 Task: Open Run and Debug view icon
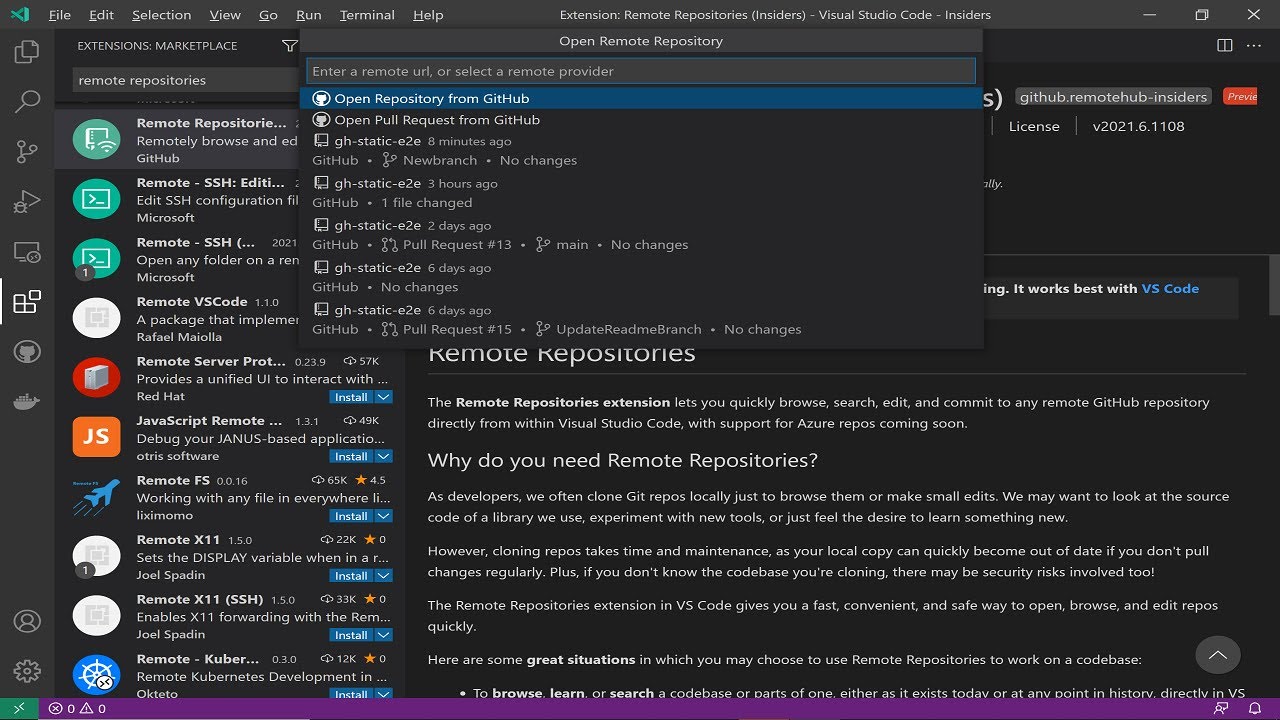pyautogui.click(x=27, y=202)
